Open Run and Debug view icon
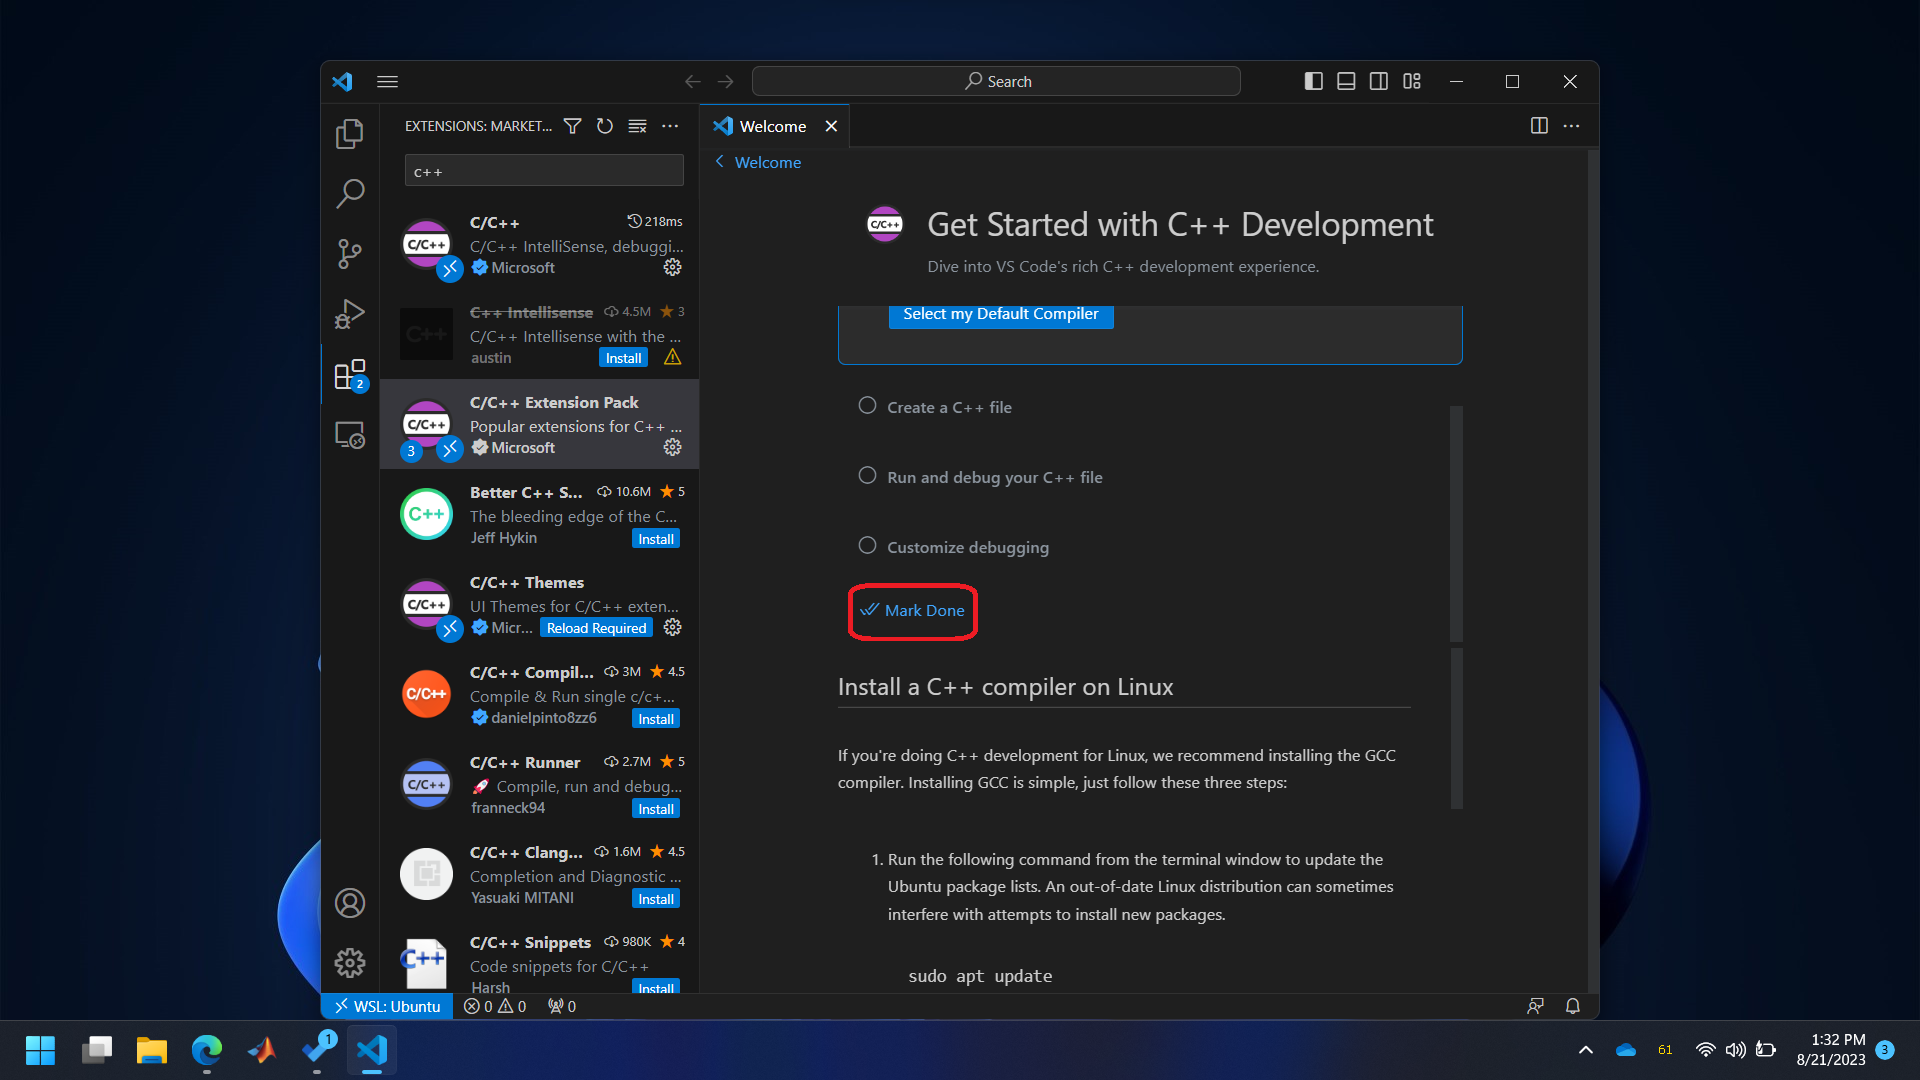This screenshot has width=1920, height=1080. pos(349,314)
